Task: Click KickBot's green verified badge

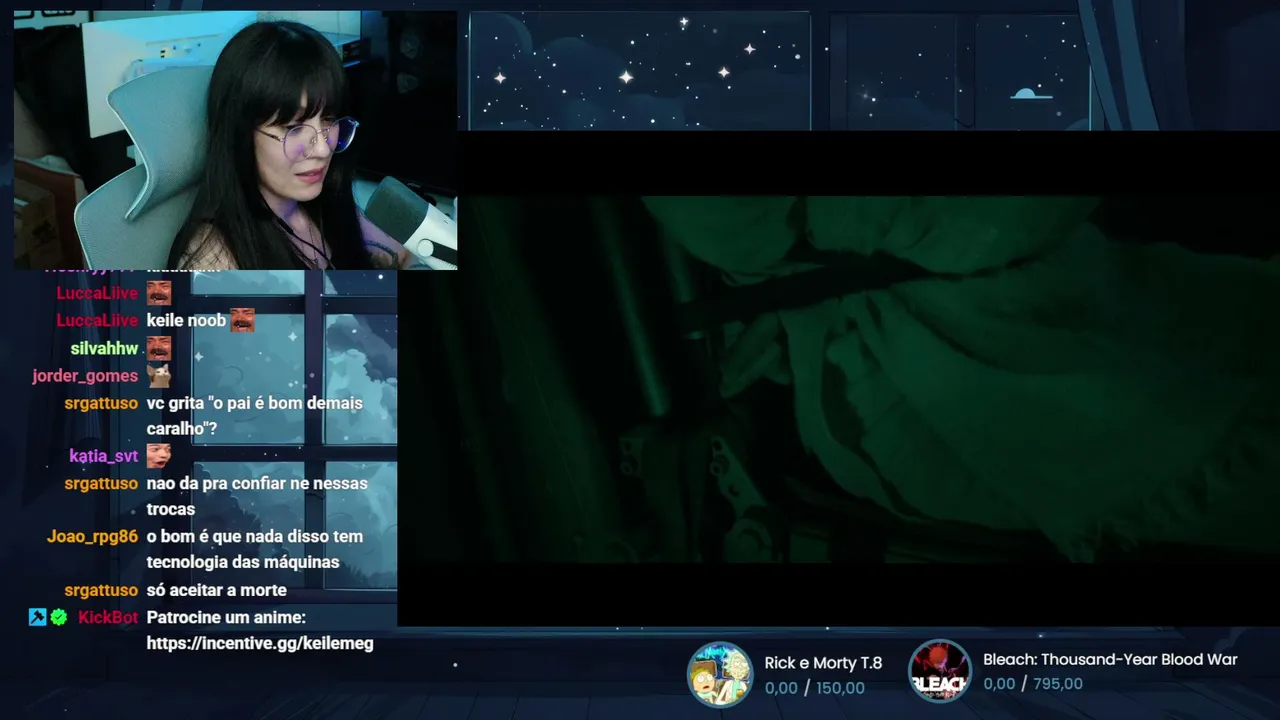Action: [x=59, y=617]
